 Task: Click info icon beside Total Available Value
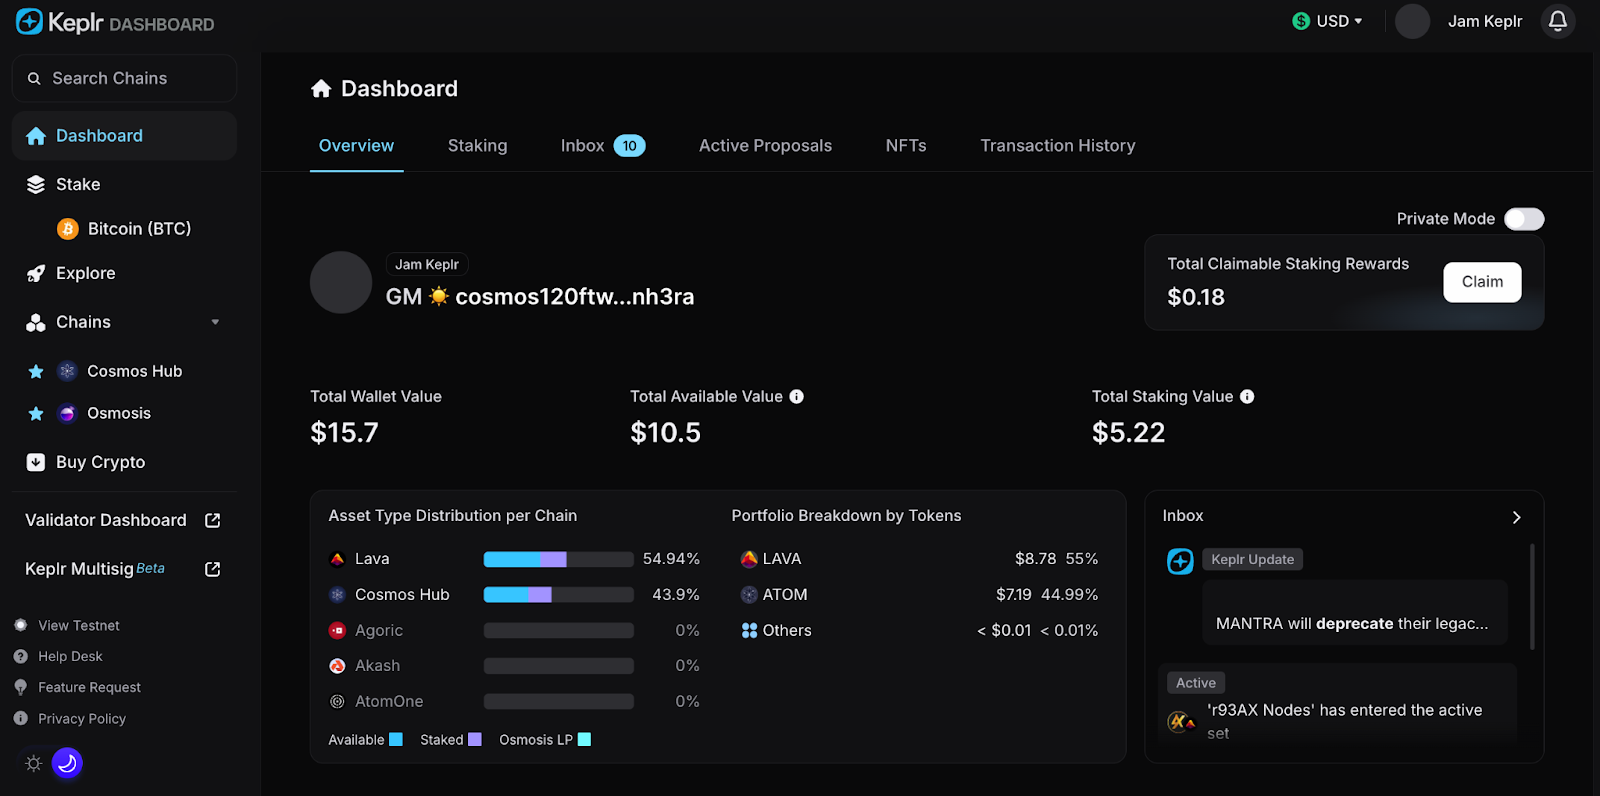pos(797,397)
